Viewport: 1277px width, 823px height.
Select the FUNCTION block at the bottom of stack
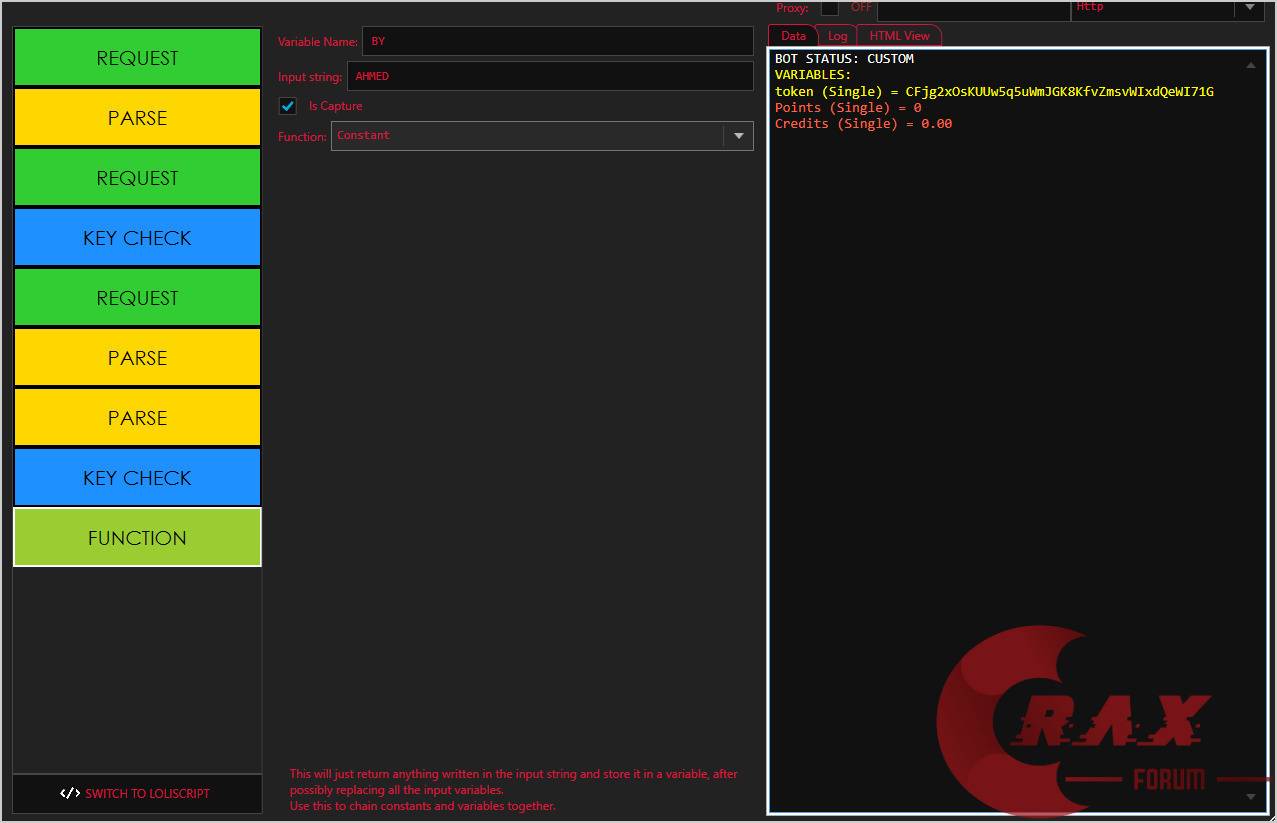point(136,537)
